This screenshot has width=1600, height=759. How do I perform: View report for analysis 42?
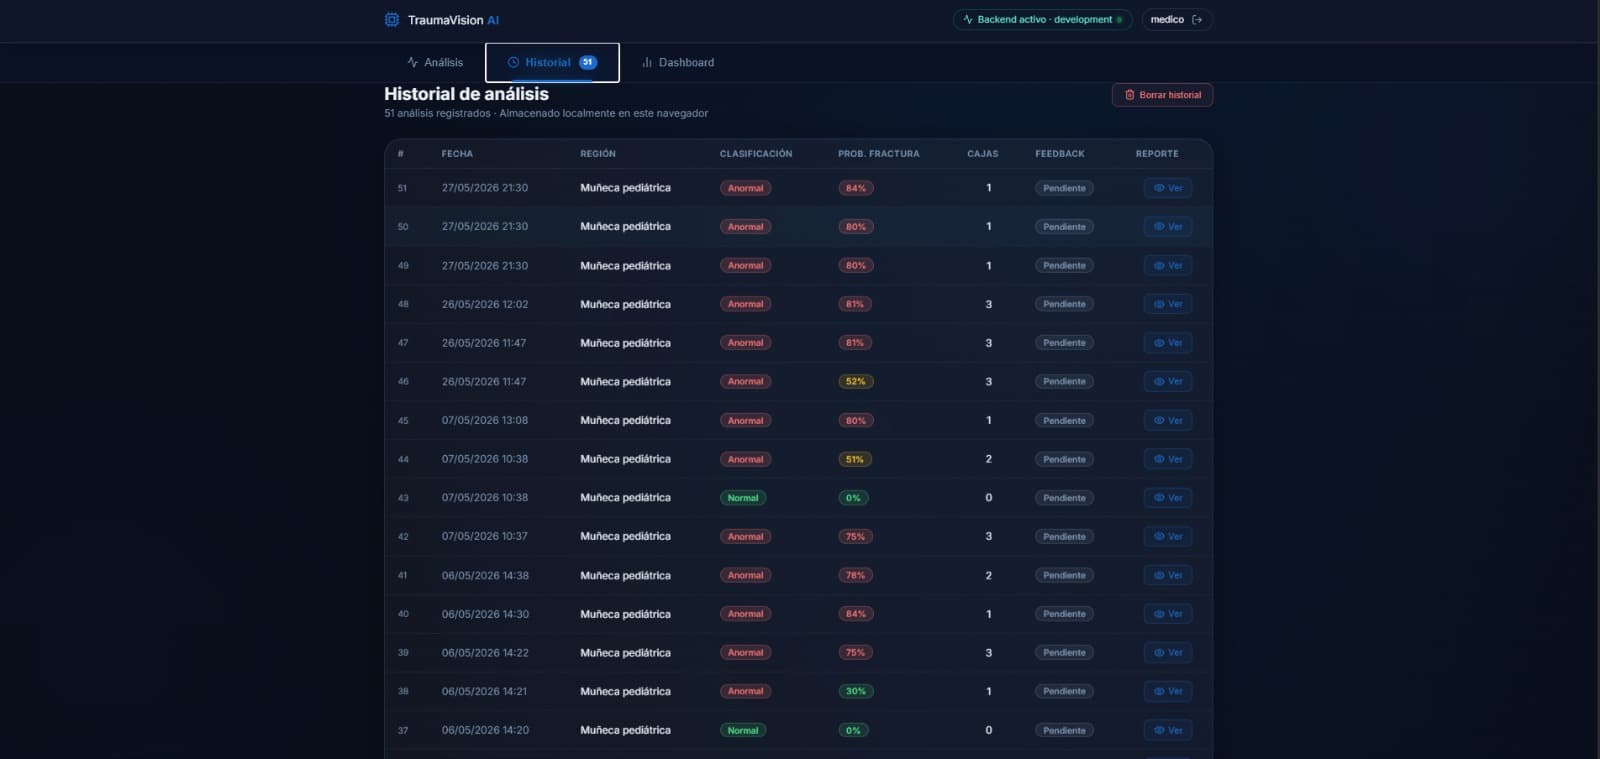tap(1168, 537)
